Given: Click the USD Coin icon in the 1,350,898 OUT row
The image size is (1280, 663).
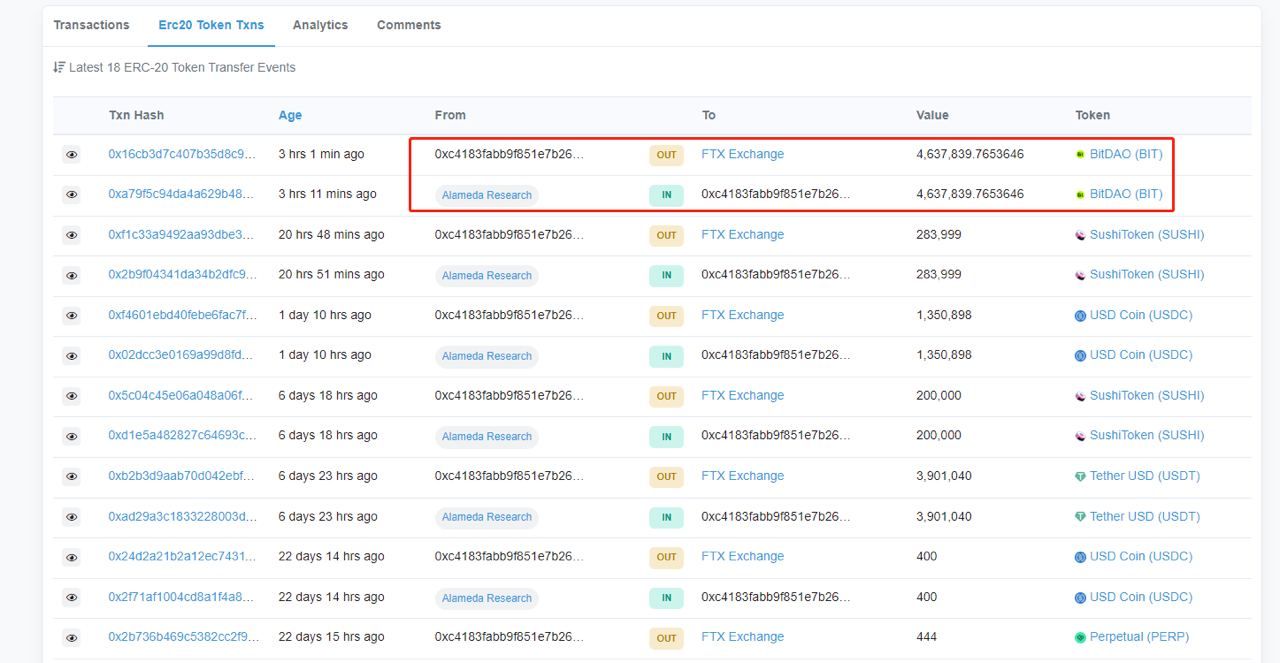Looking at the screenshot, I should tap(1080, 316).
